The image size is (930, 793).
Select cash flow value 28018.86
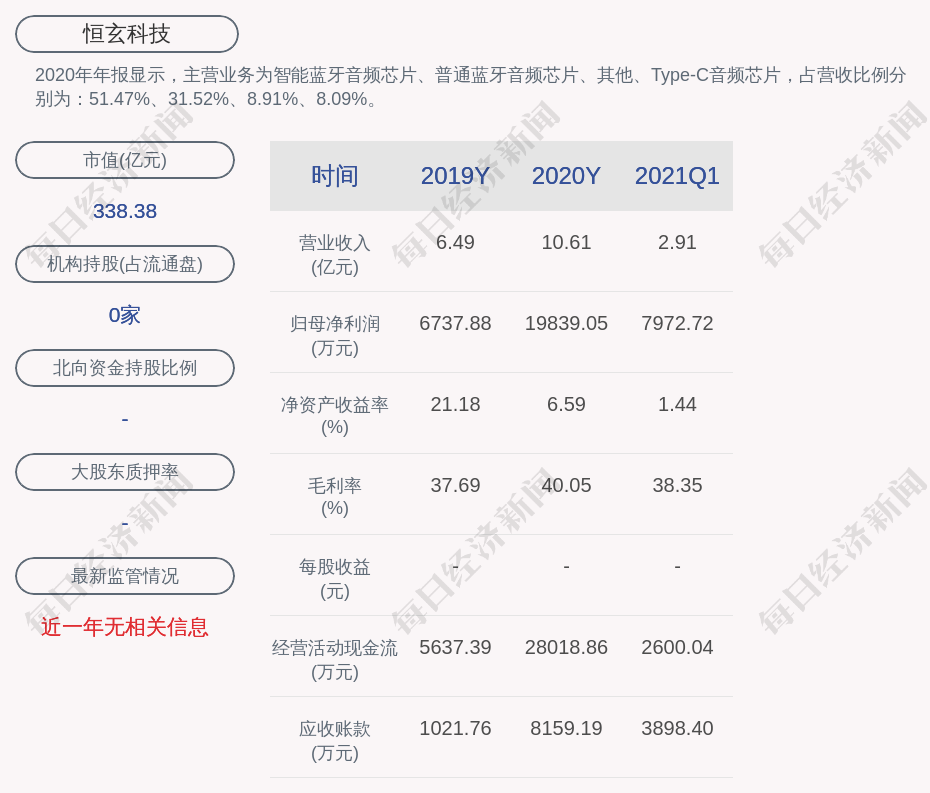click(566, 647)
